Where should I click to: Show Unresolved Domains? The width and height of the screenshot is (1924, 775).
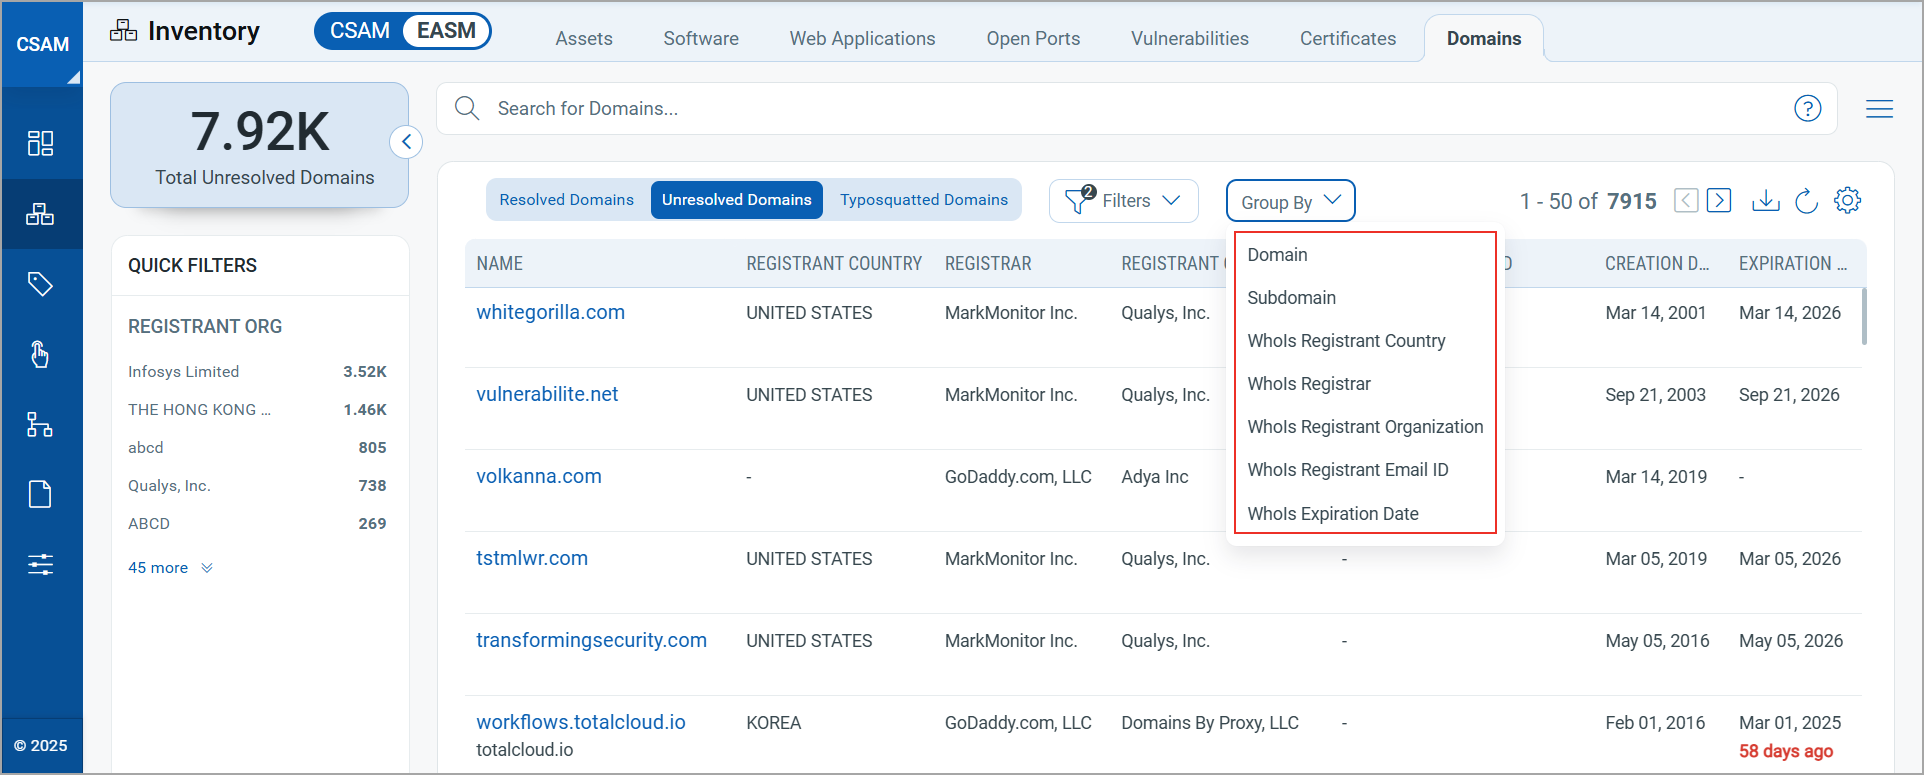(x=737, y=200)
